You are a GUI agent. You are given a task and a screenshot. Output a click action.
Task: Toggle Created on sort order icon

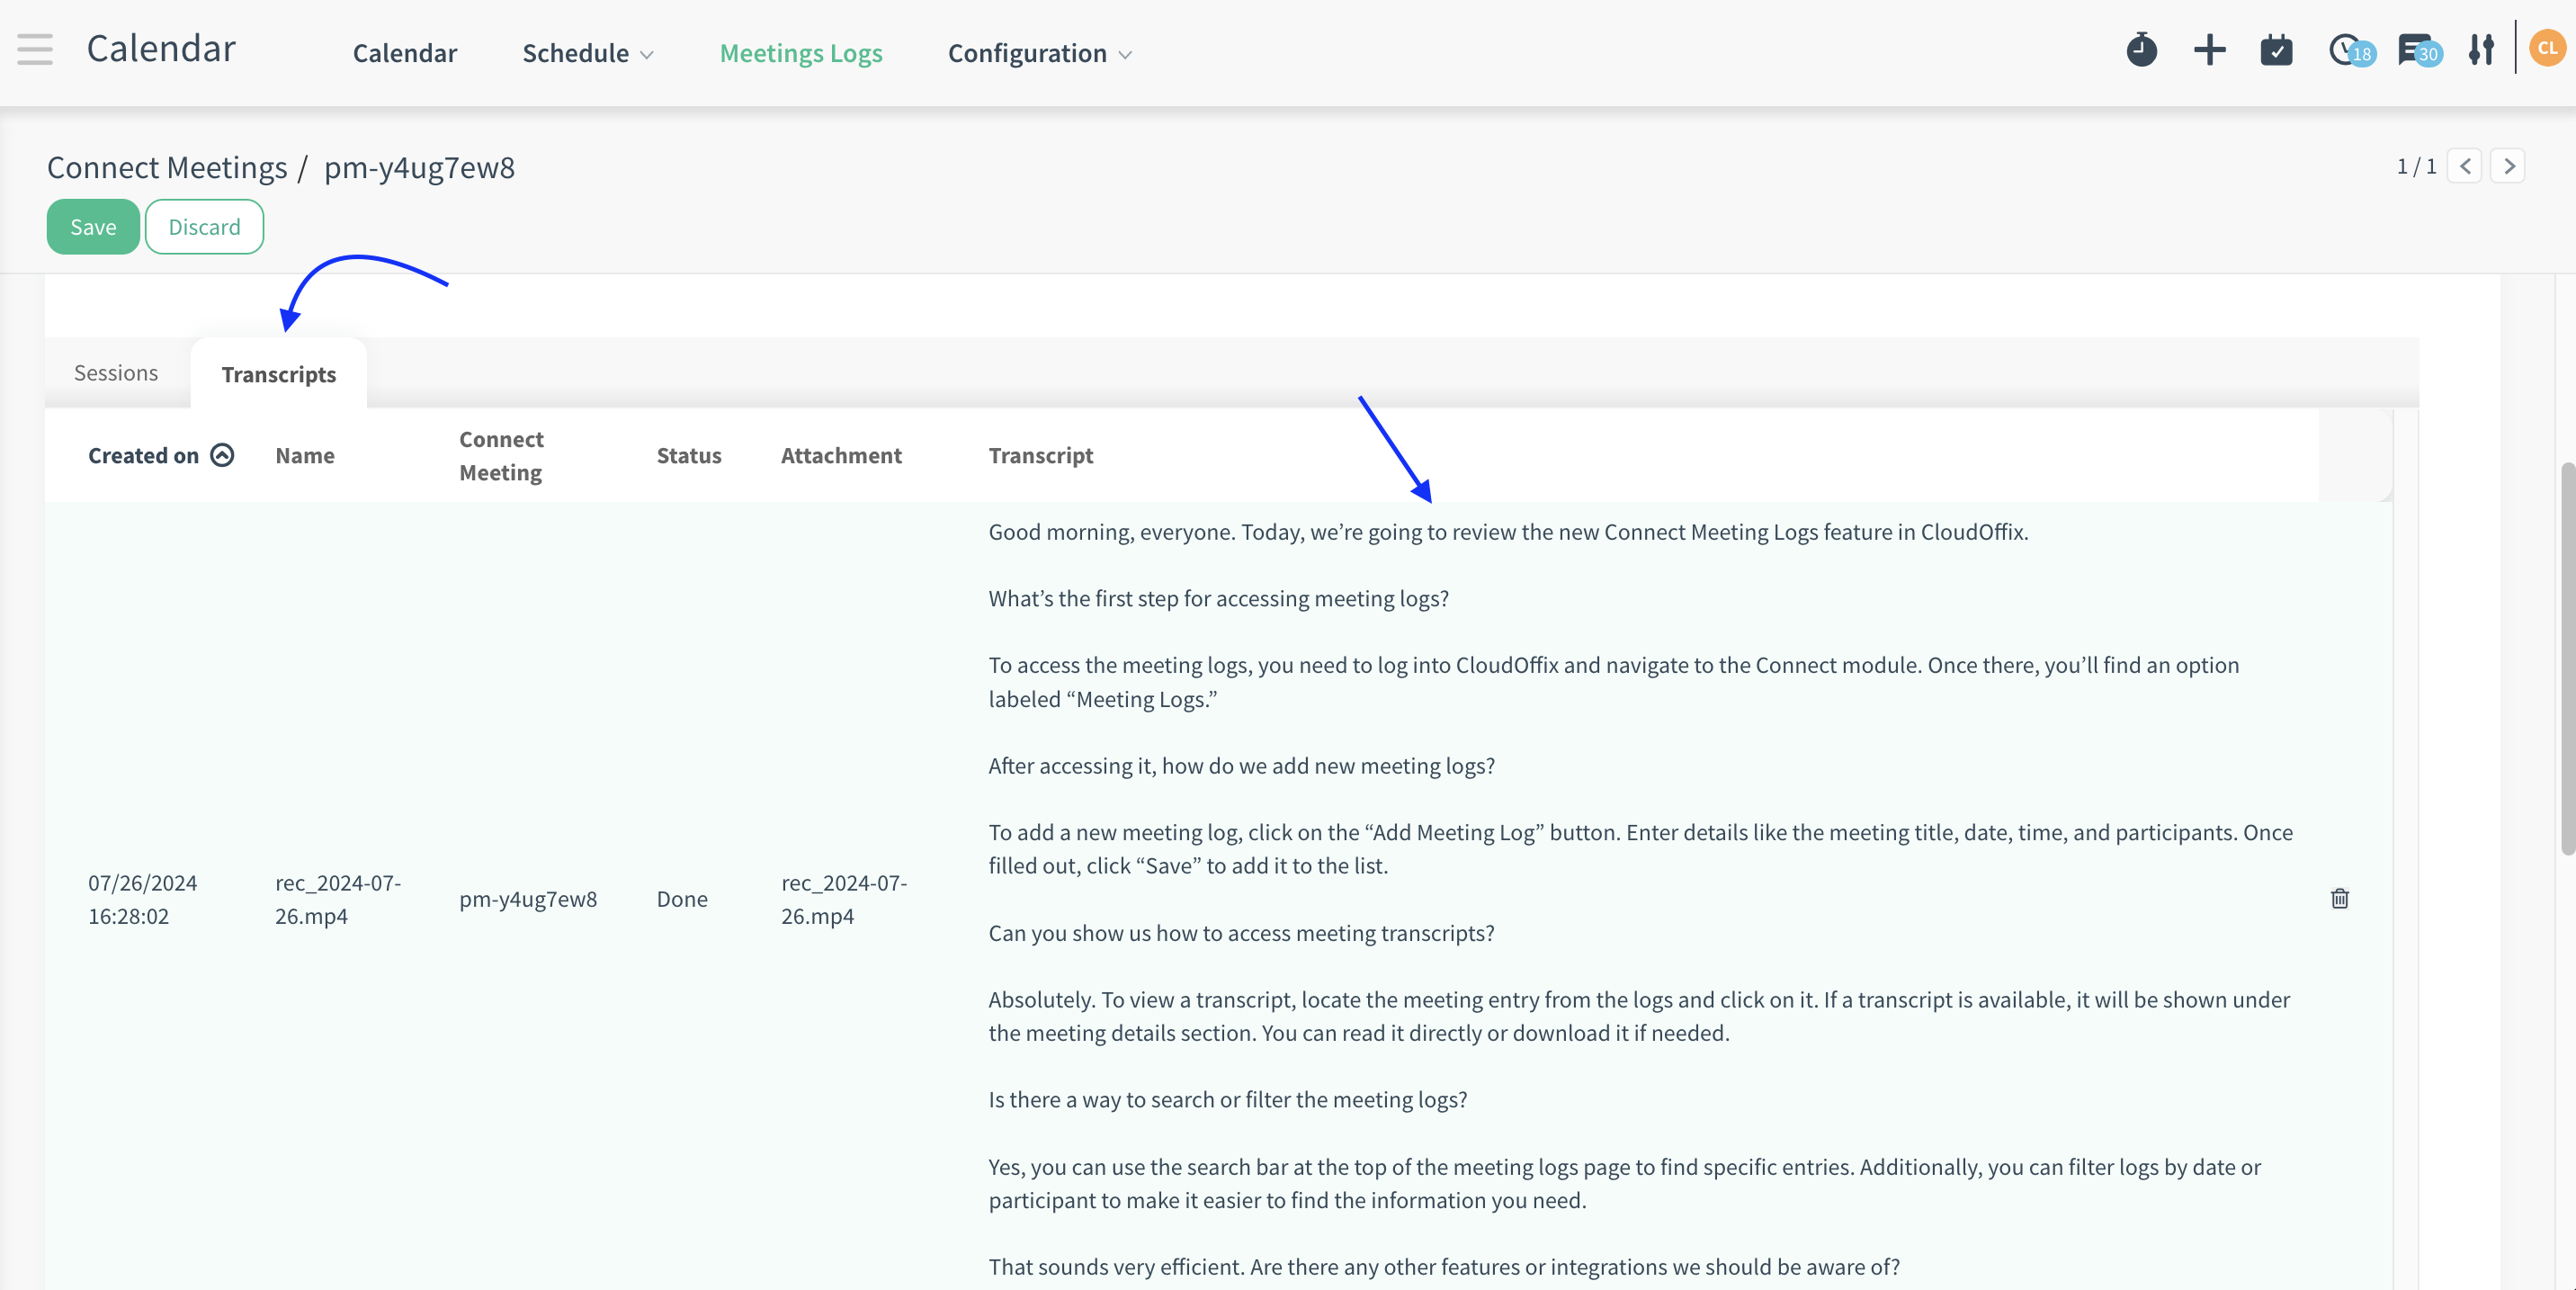pyautogui.click(x=222, y=455)
